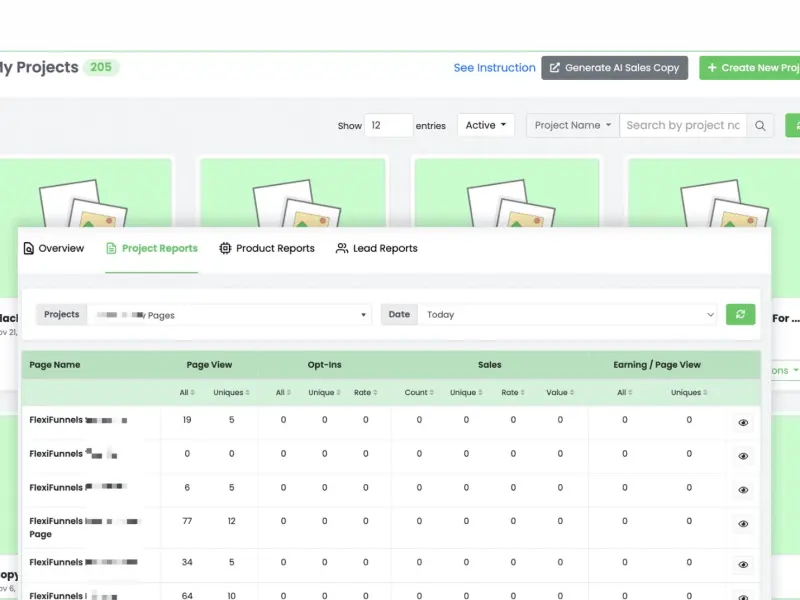The image size is (800, 600).
Task: Sort Earning Uniques column arrows
Action: [x=705, y=392]
